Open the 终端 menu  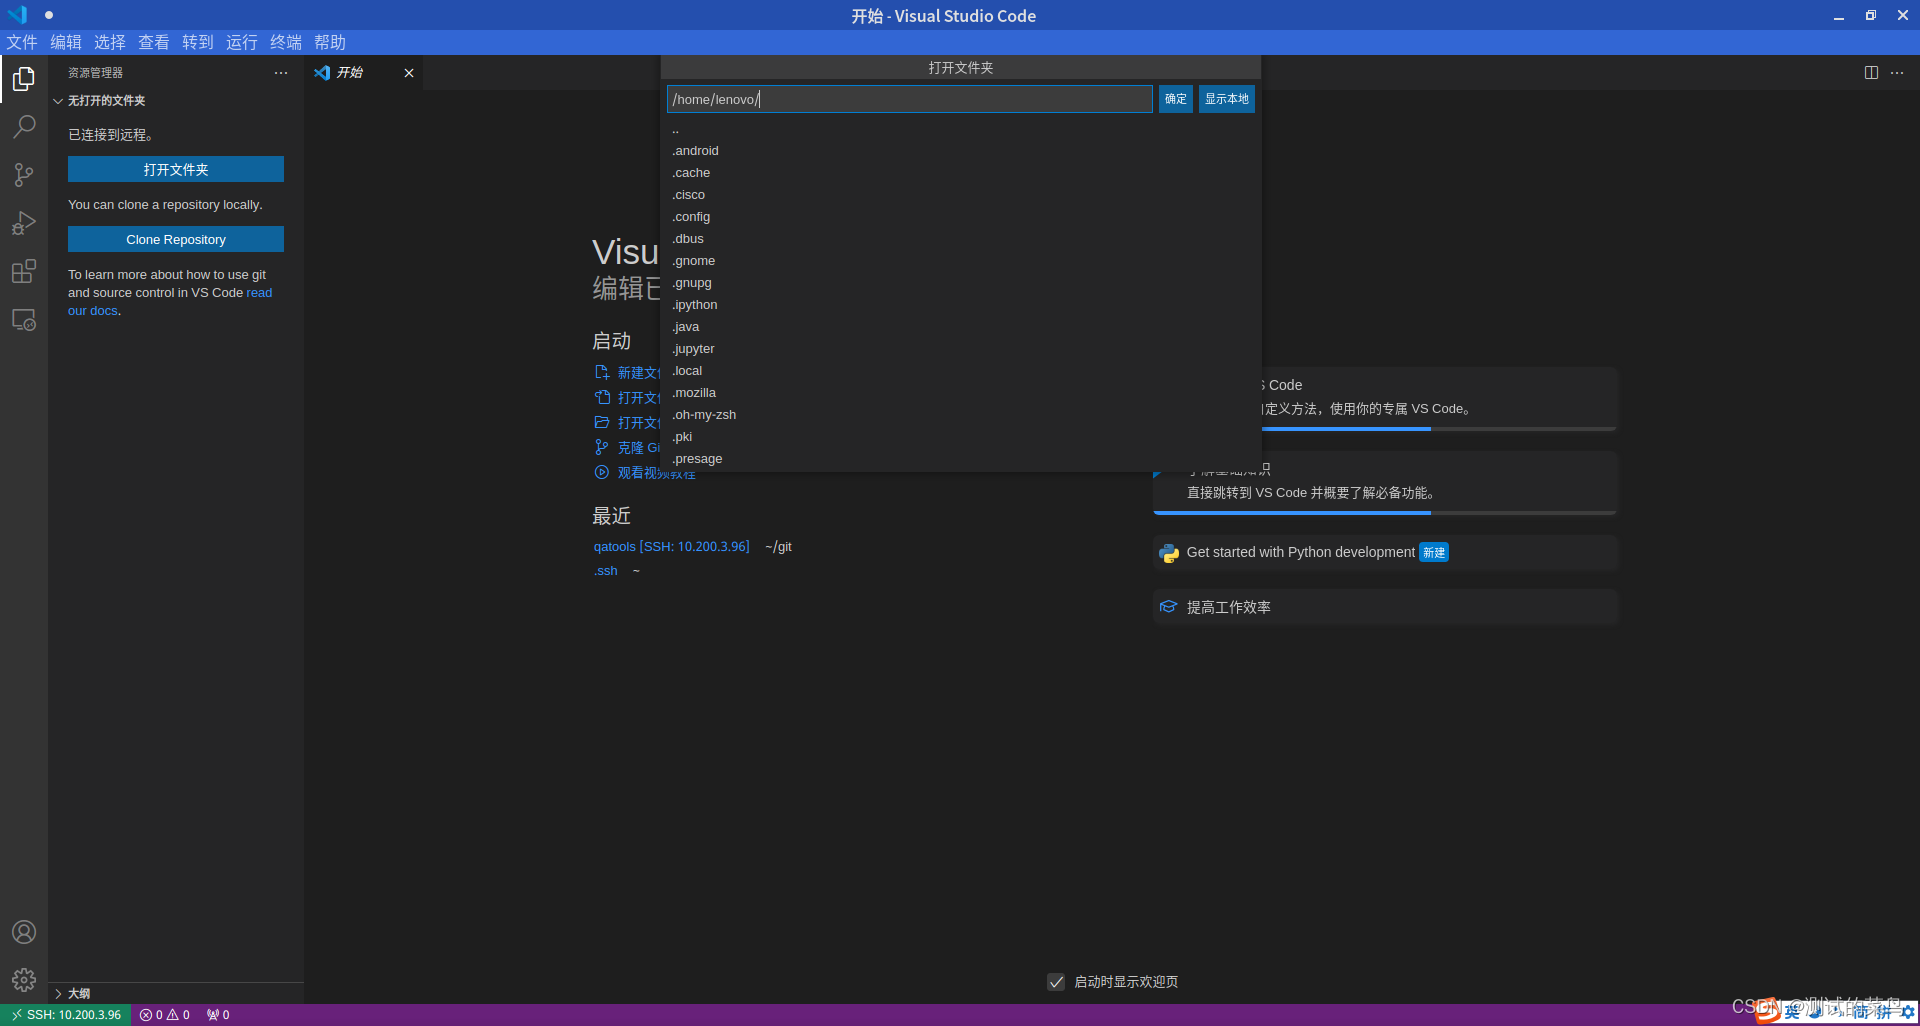pos(286,42)
